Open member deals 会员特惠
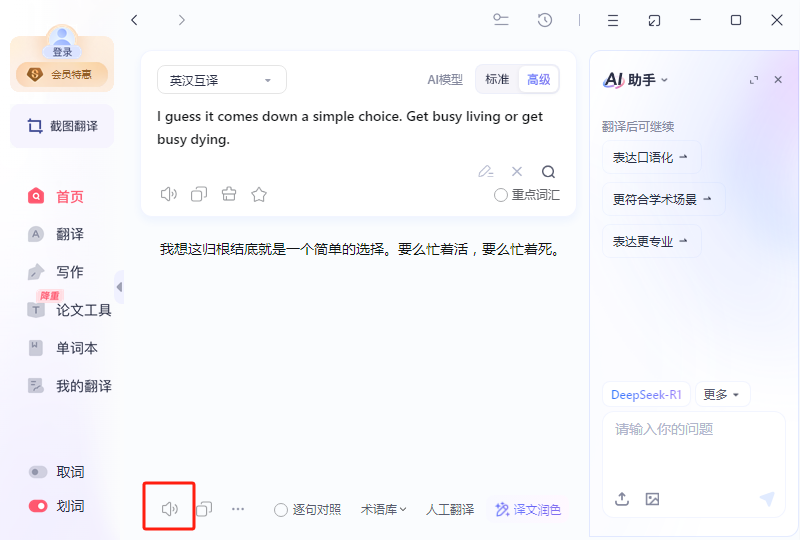Image resolution: width=800 pixels, height=540 pixels. coord(62,75)
